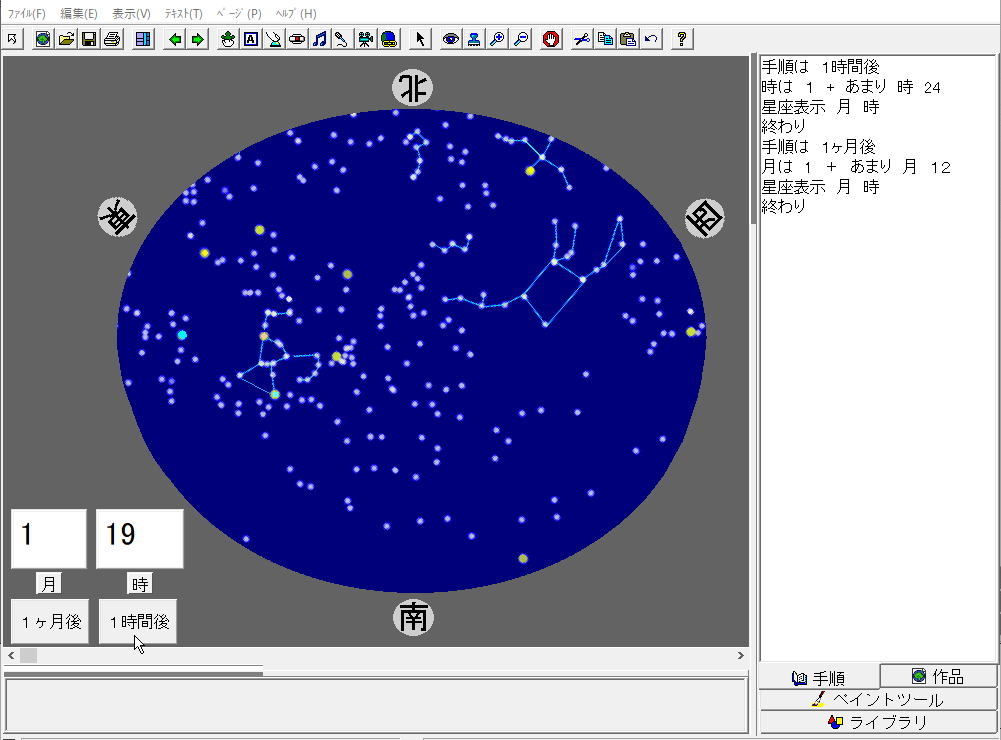
Task: Click the scissors cut icon
Action: 582,39
